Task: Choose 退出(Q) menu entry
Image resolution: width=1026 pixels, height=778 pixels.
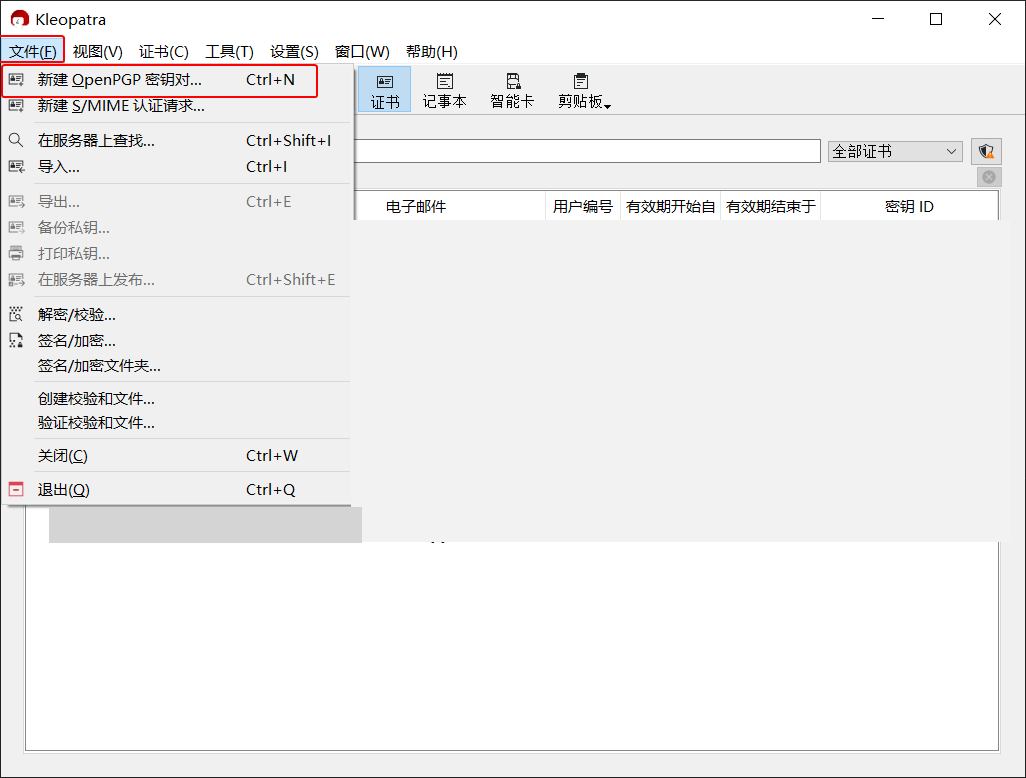Action: (177, 489)
